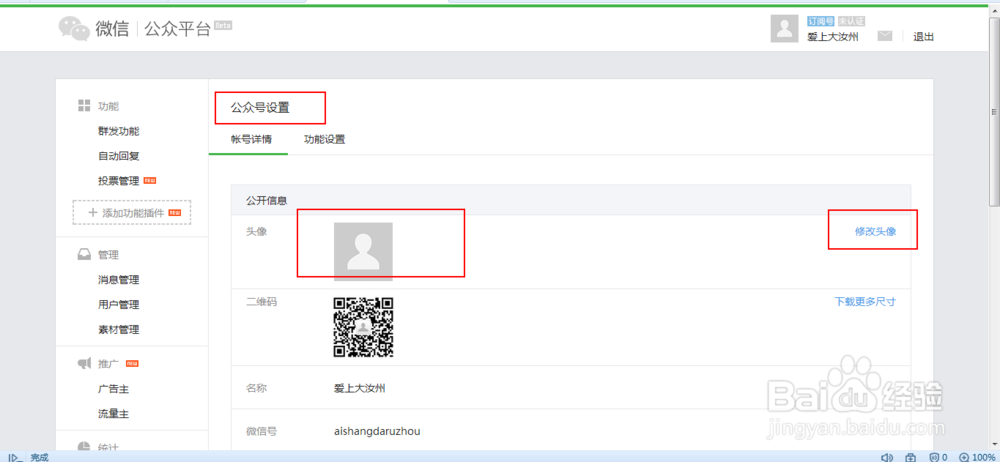Click the 统计 pie chart icon

[x=84, y=448]
